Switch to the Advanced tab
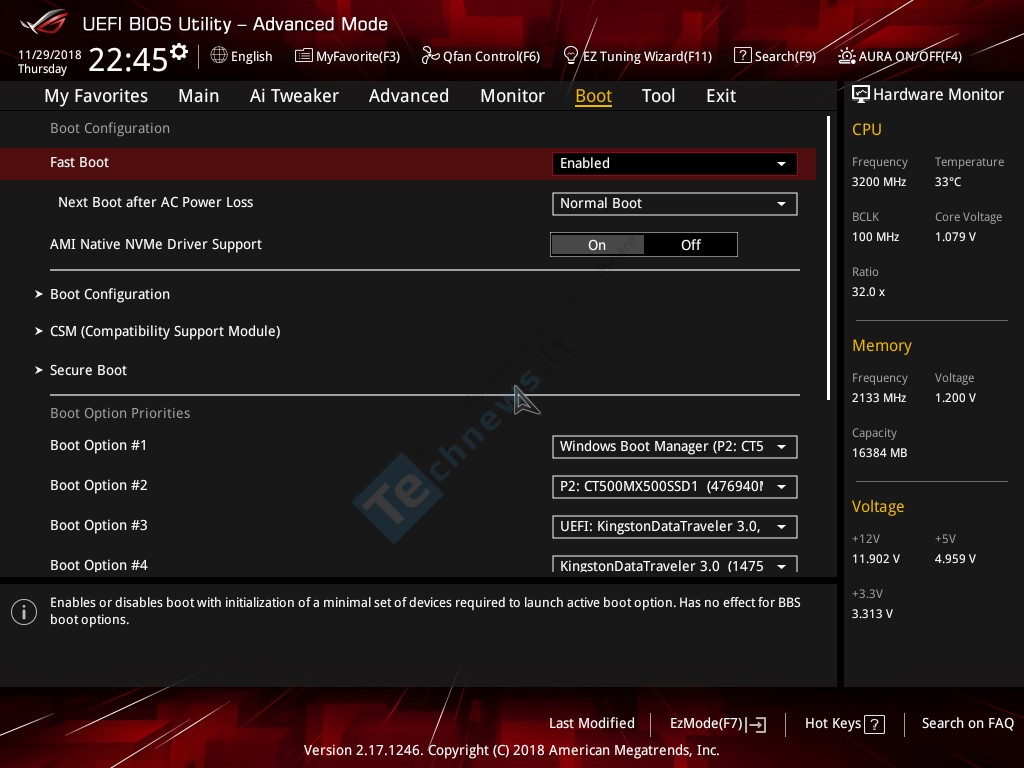The height and width of the screenshot is (768, 1024). coord(409,96)
